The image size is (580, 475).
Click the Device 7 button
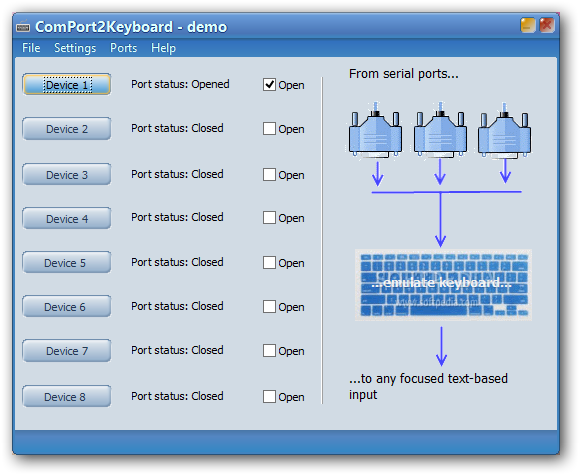point(67,350)
